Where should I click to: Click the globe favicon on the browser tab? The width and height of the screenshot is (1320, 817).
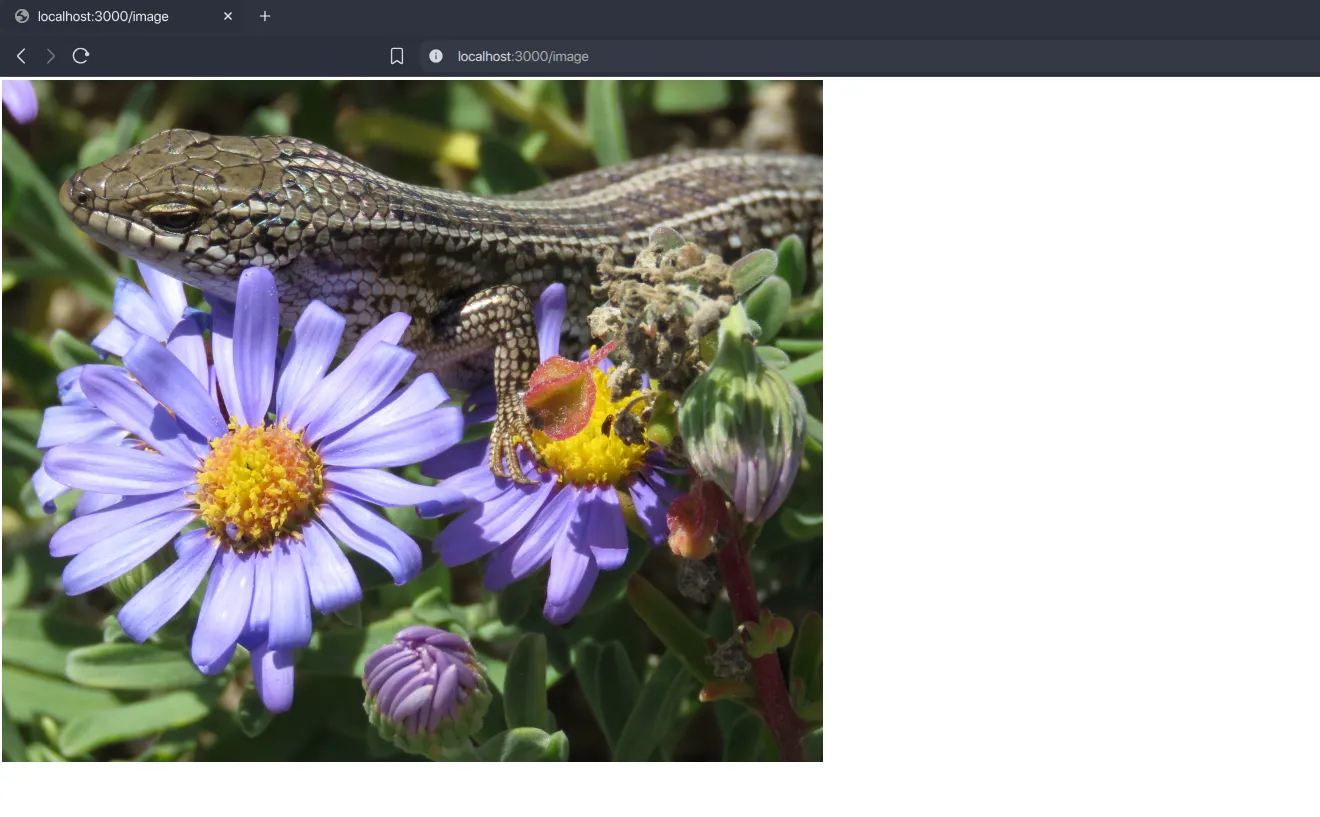22,16
